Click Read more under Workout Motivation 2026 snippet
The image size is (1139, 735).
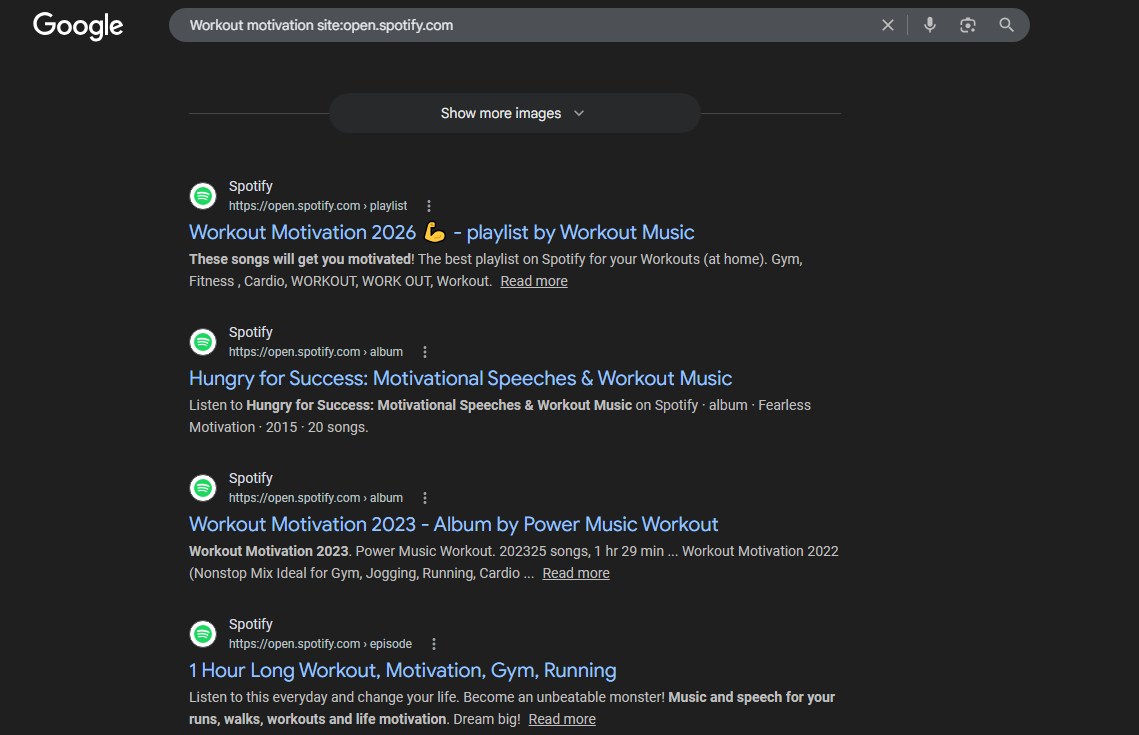pos(534,281)
